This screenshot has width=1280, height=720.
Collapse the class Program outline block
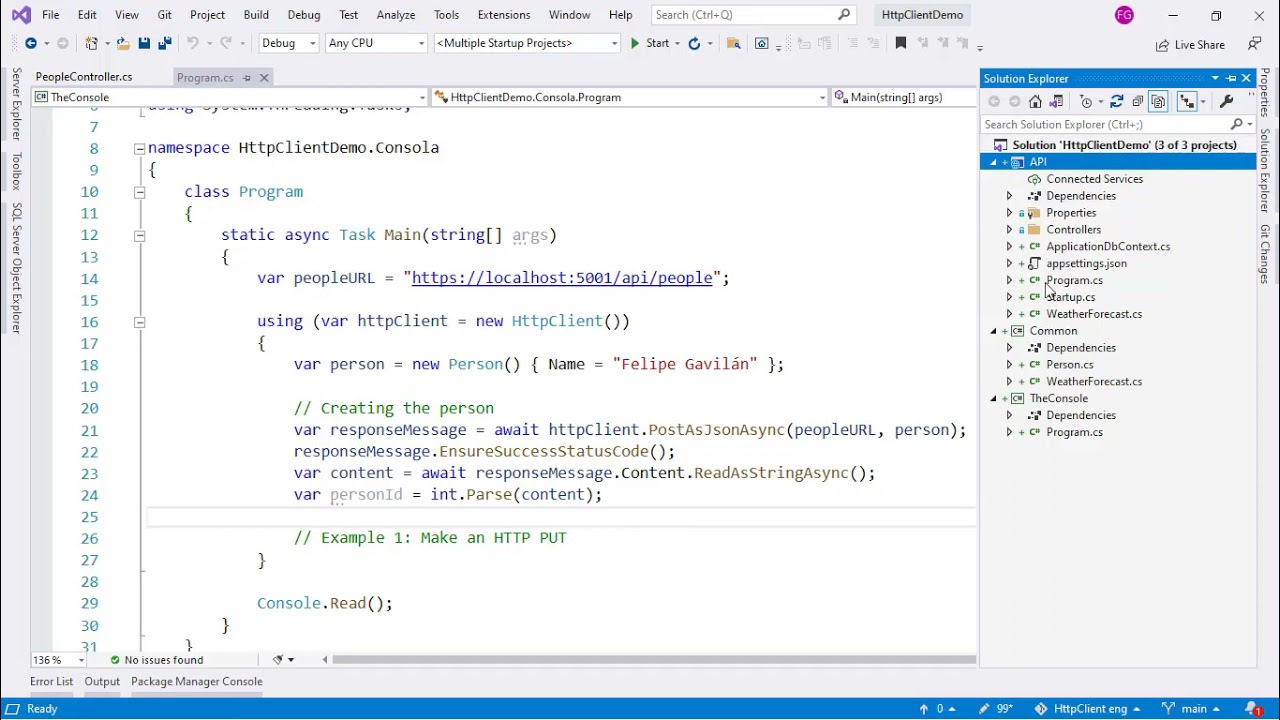(x=139, y=192)
